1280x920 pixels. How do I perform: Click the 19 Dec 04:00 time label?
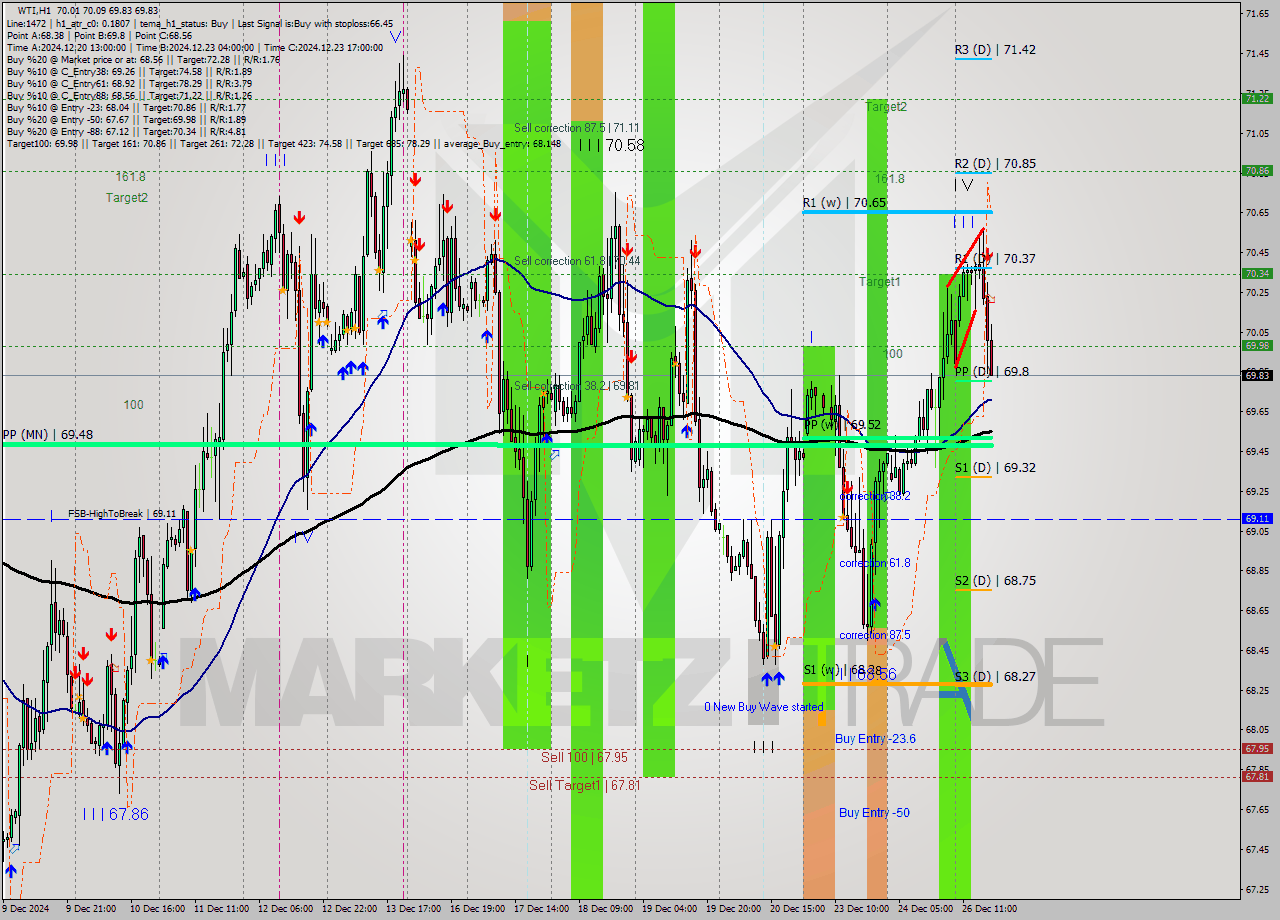(x=669, y=909)
